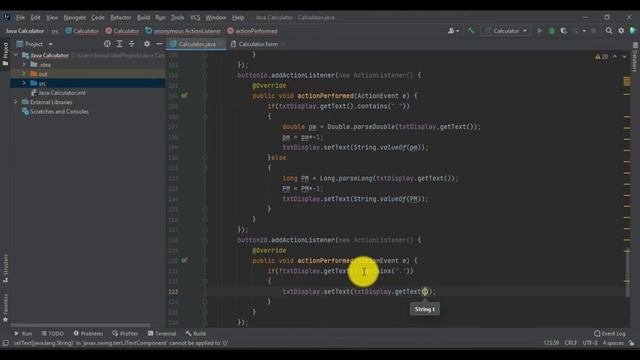Viewport: 640px width, 360px height.
Task: Open the Problems tool window button
Action: click(88, 333)
